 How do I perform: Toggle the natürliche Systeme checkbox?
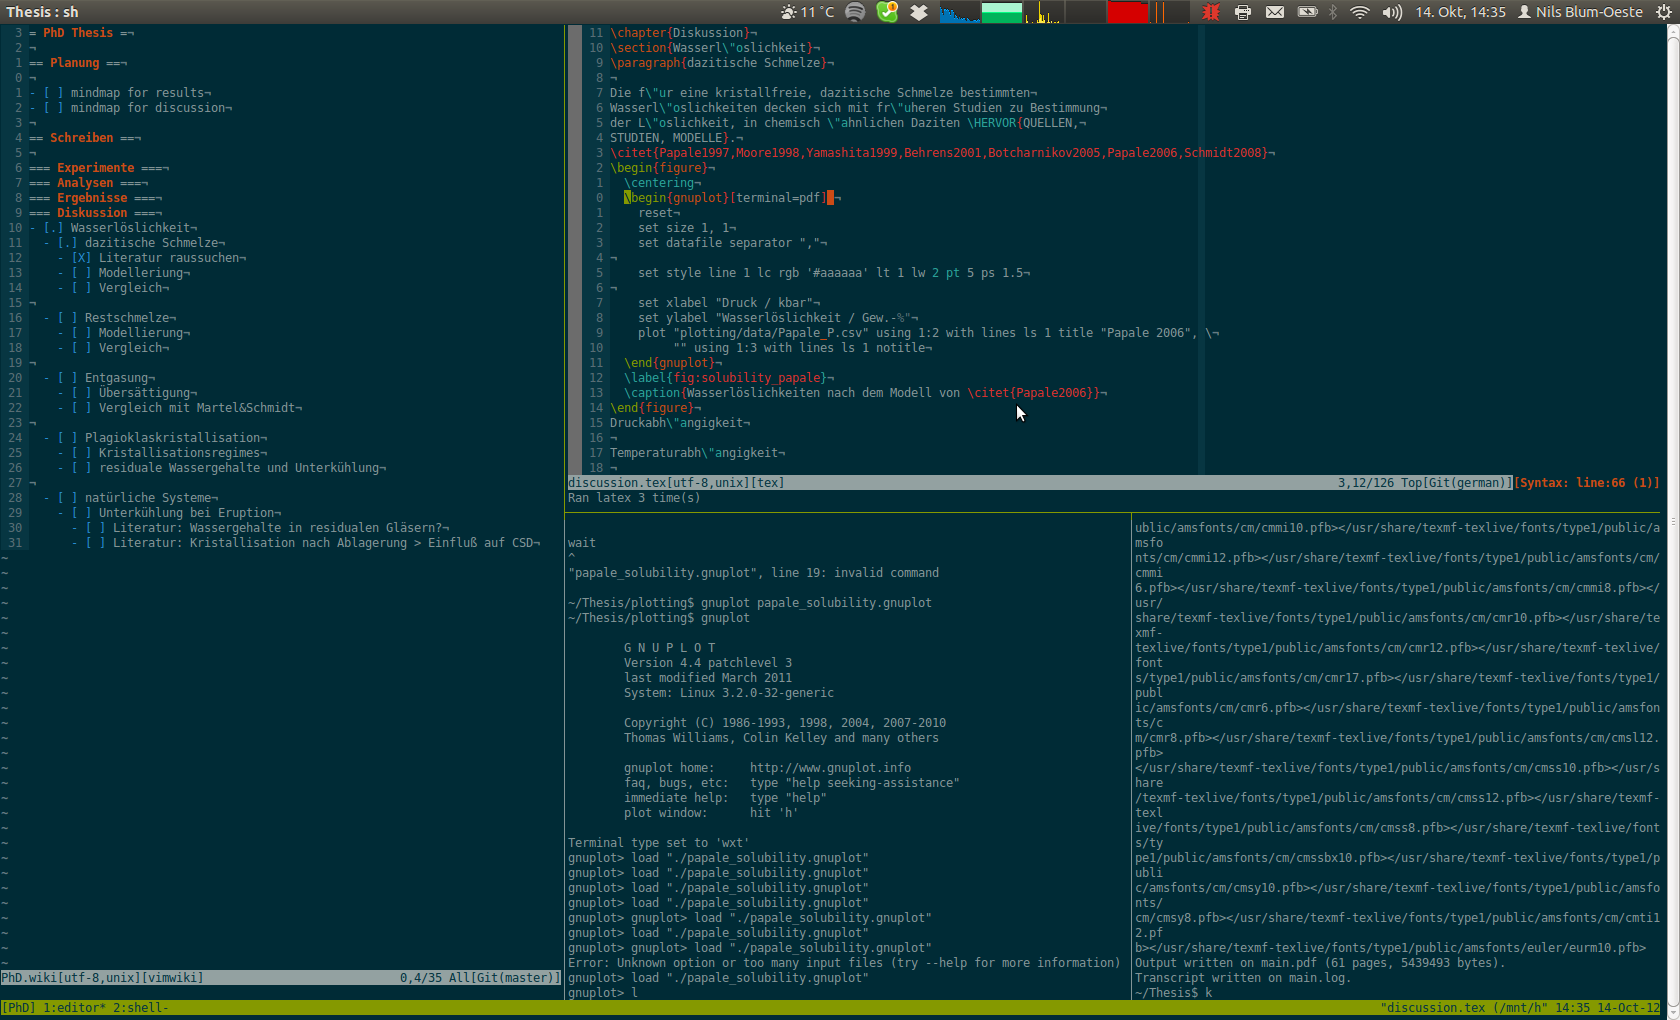(x=67, y=498)
